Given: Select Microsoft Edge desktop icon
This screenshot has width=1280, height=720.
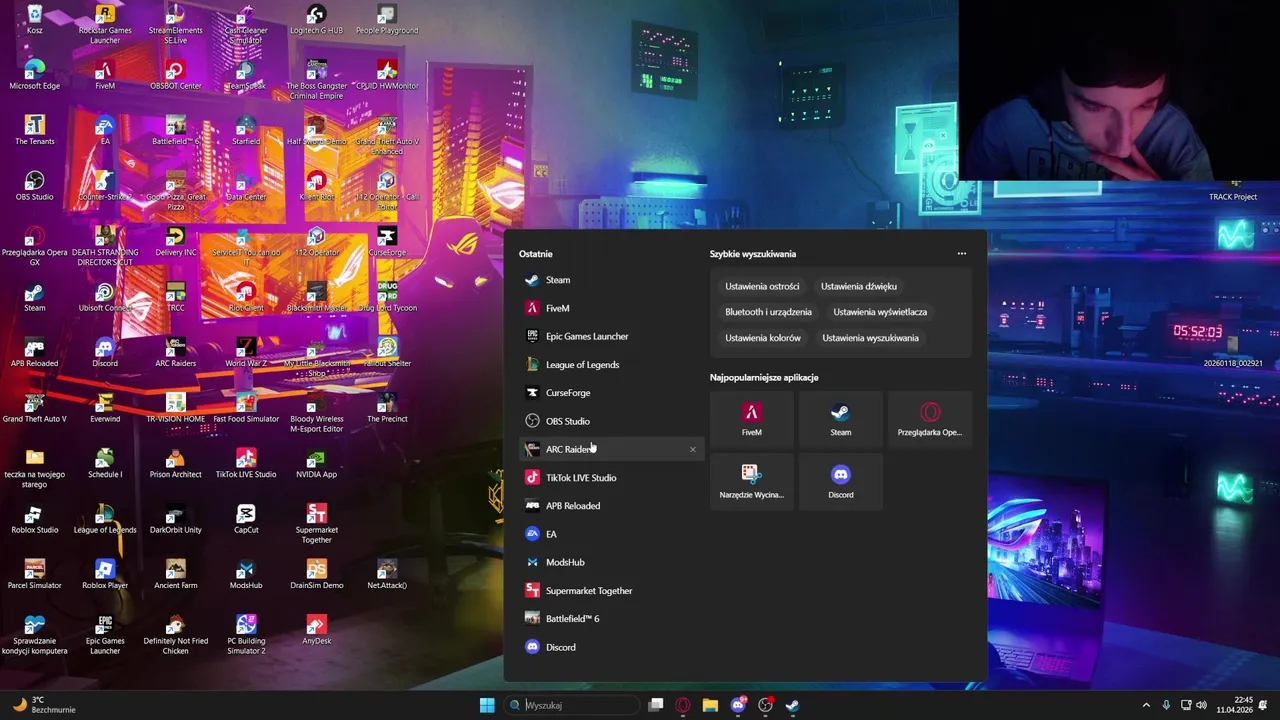Looking at the screenshot, I should tap(35, 75).
